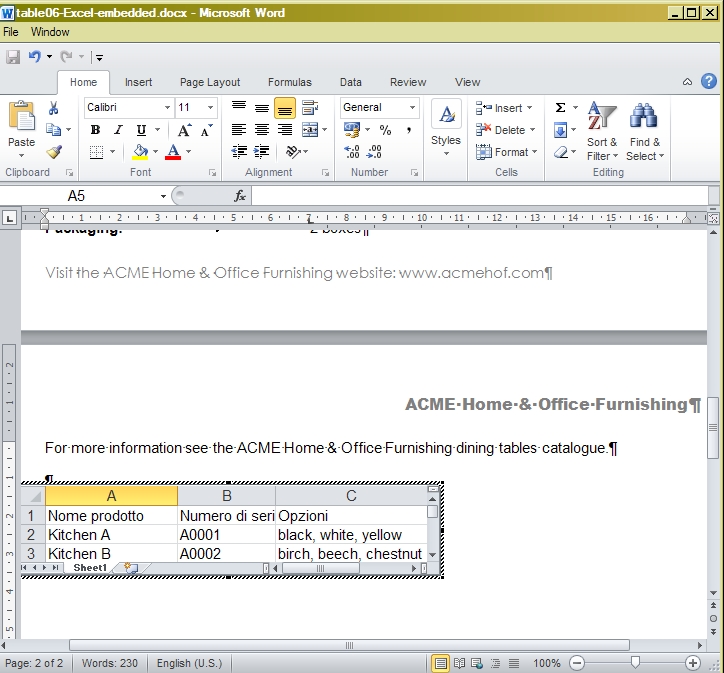Decrease font size with Shrink Font
The width and height of the screenshot is (724, 673).
pos(207,130)
